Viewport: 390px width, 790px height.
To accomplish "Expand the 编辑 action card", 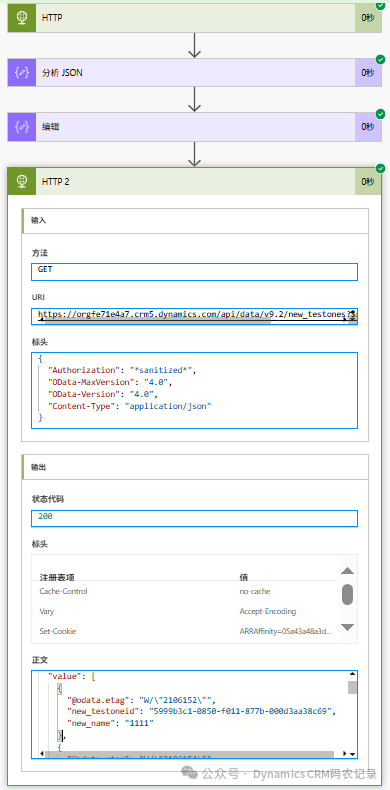I will pos(194,127).
